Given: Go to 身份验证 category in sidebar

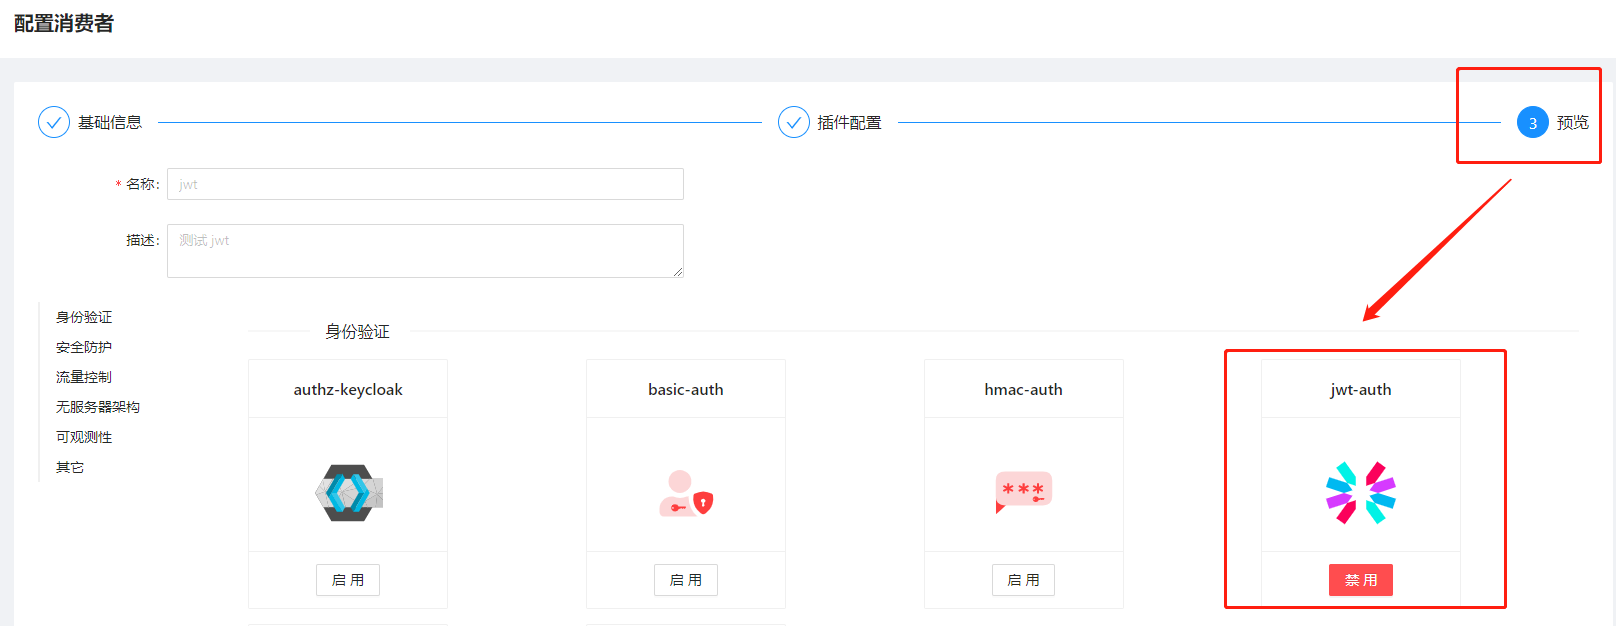Looking at the screenshot, I should click(84, 317).
